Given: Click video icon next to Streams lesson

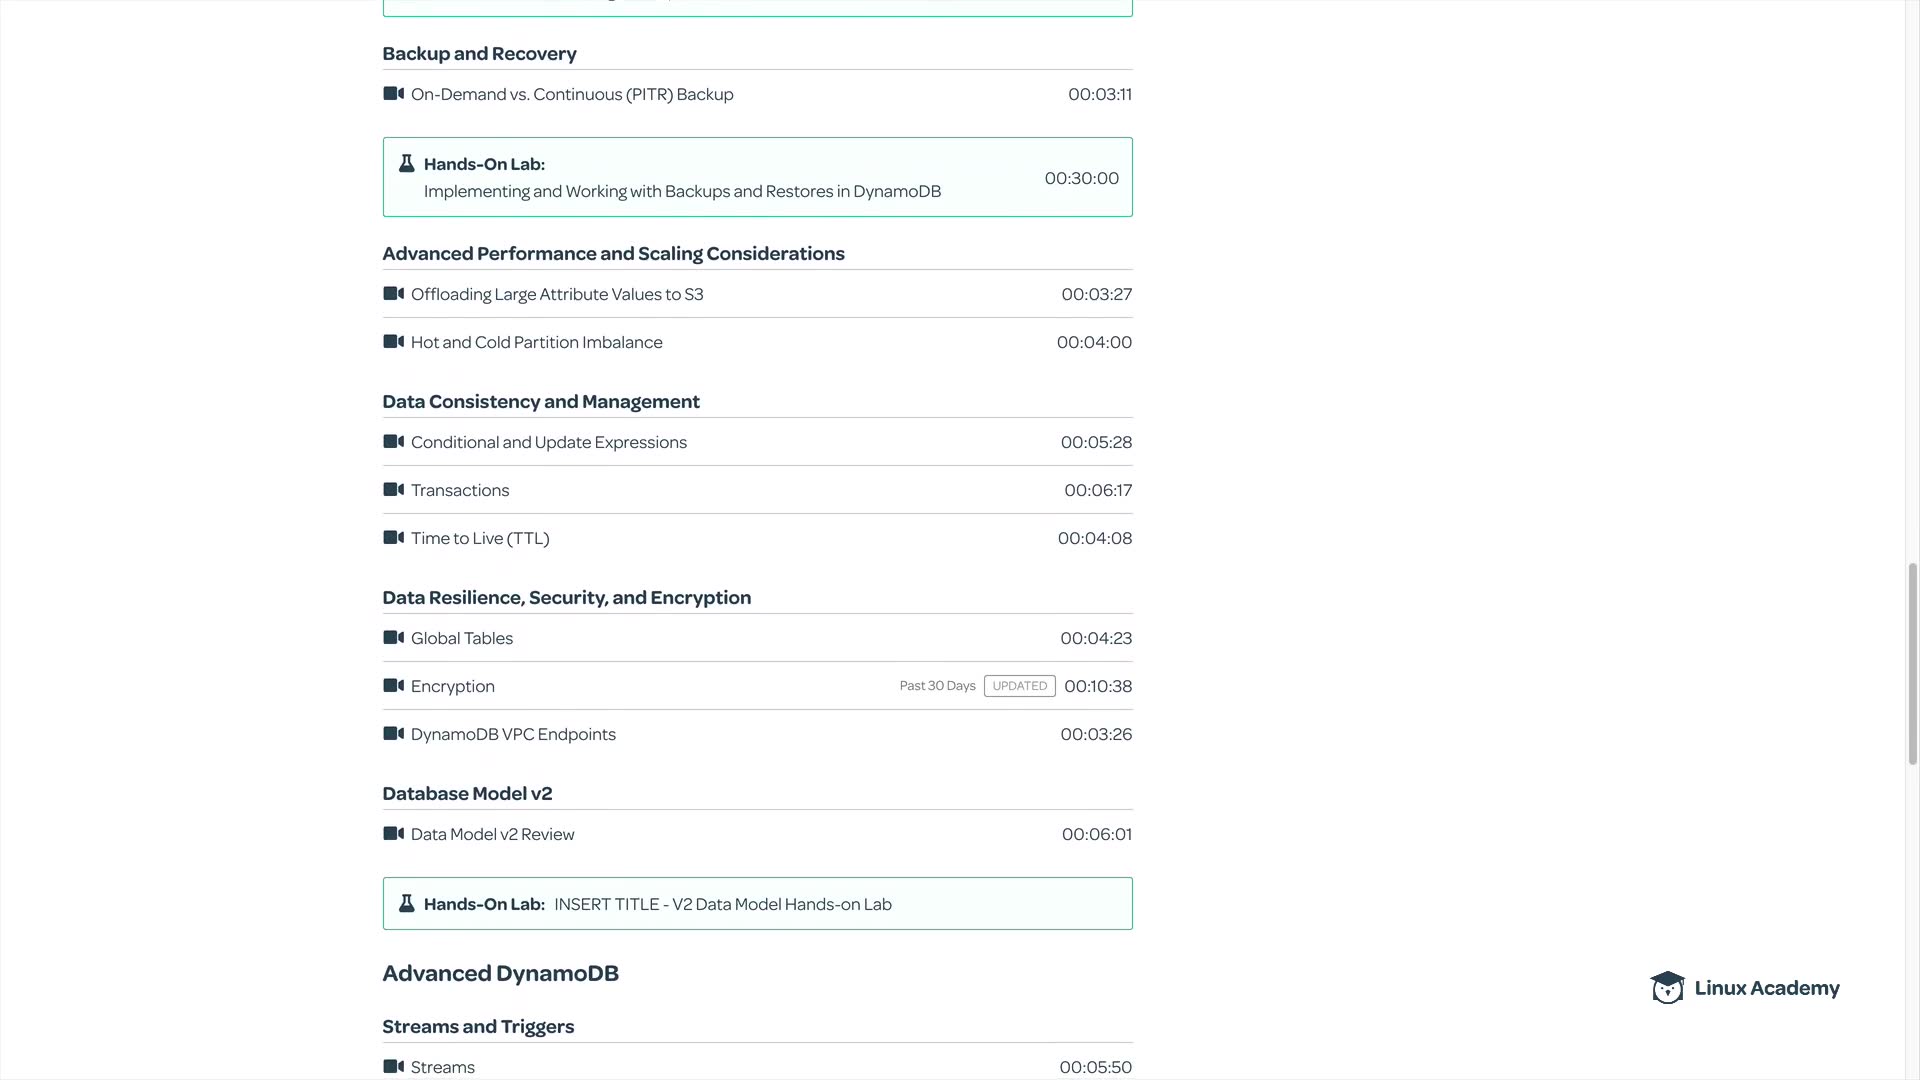Looking at the screenshot, I should 393,1067.
